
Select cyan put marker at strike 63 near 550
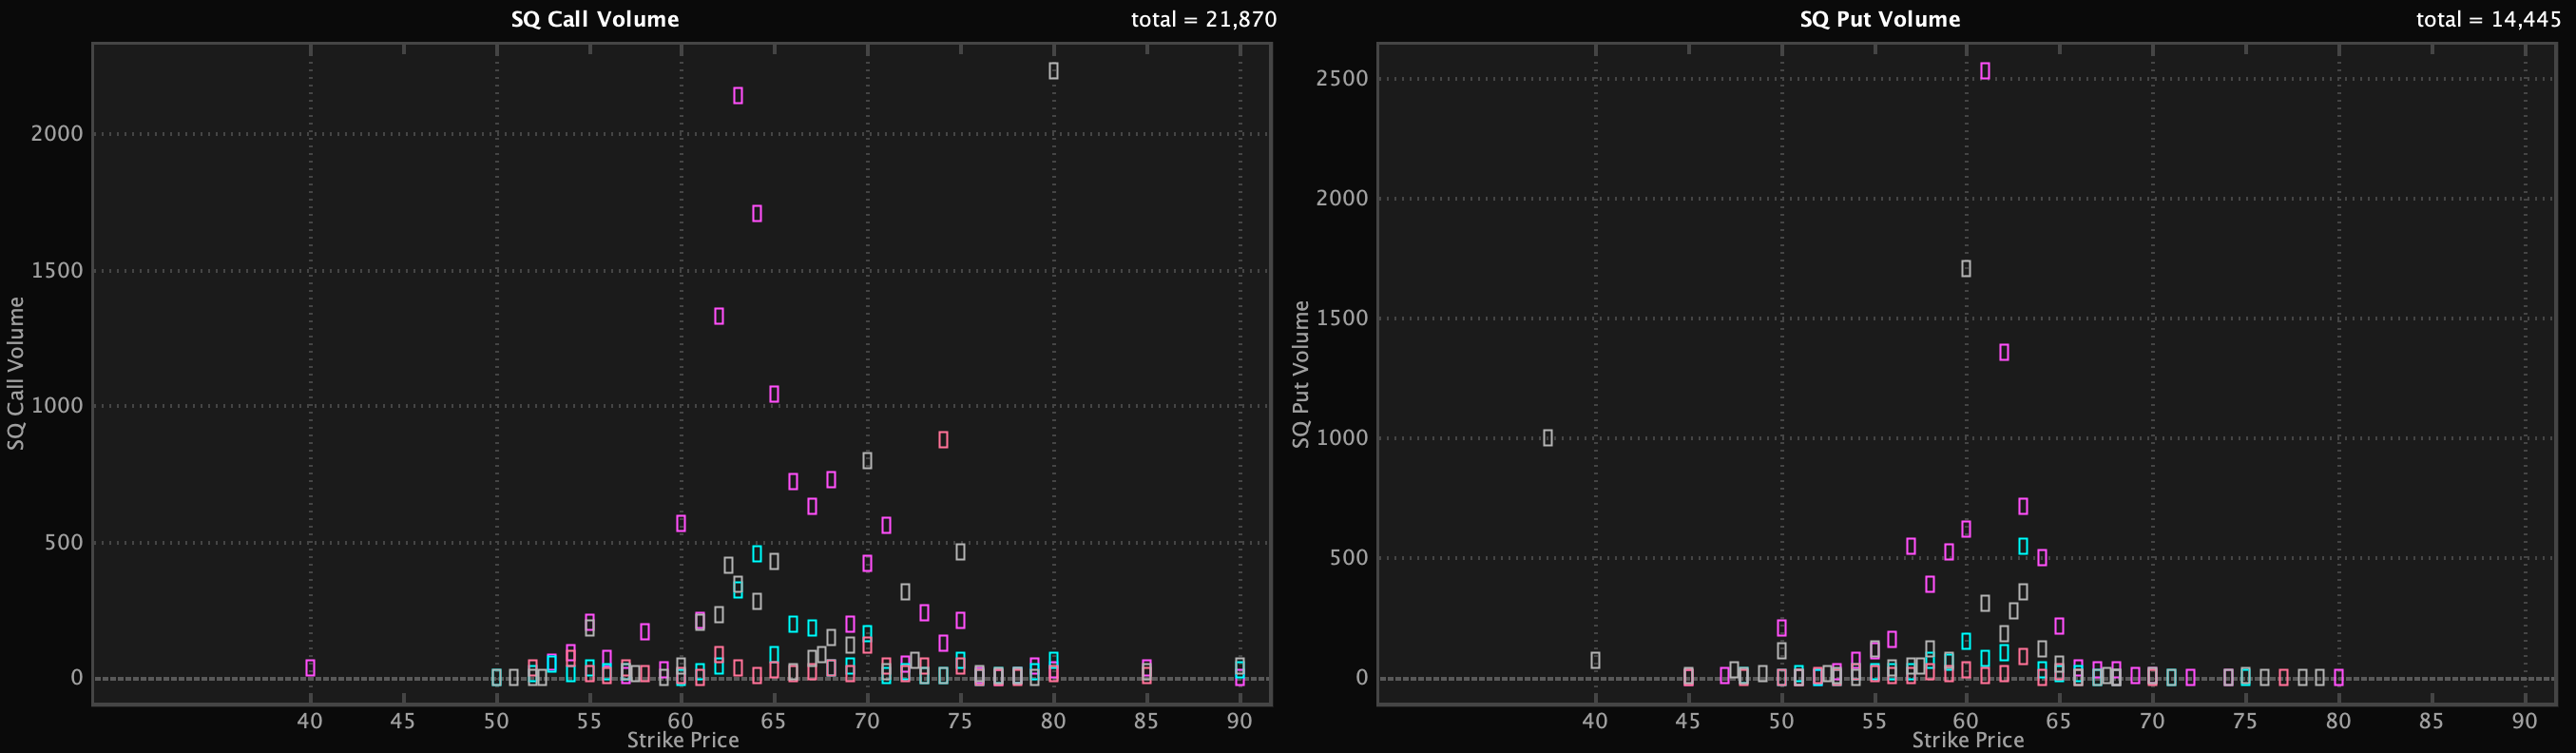tap(2023, 547)
